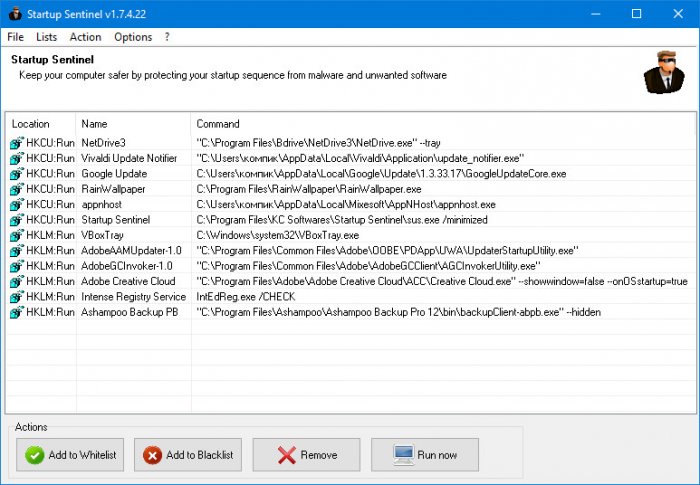Click the Add to Blacklist button

pos(188,455)
